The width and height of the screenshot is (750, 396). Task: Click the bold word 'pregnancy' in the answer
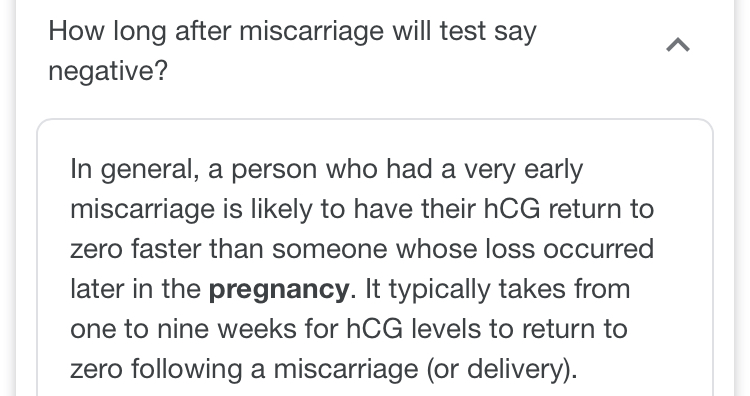[279, 289]
